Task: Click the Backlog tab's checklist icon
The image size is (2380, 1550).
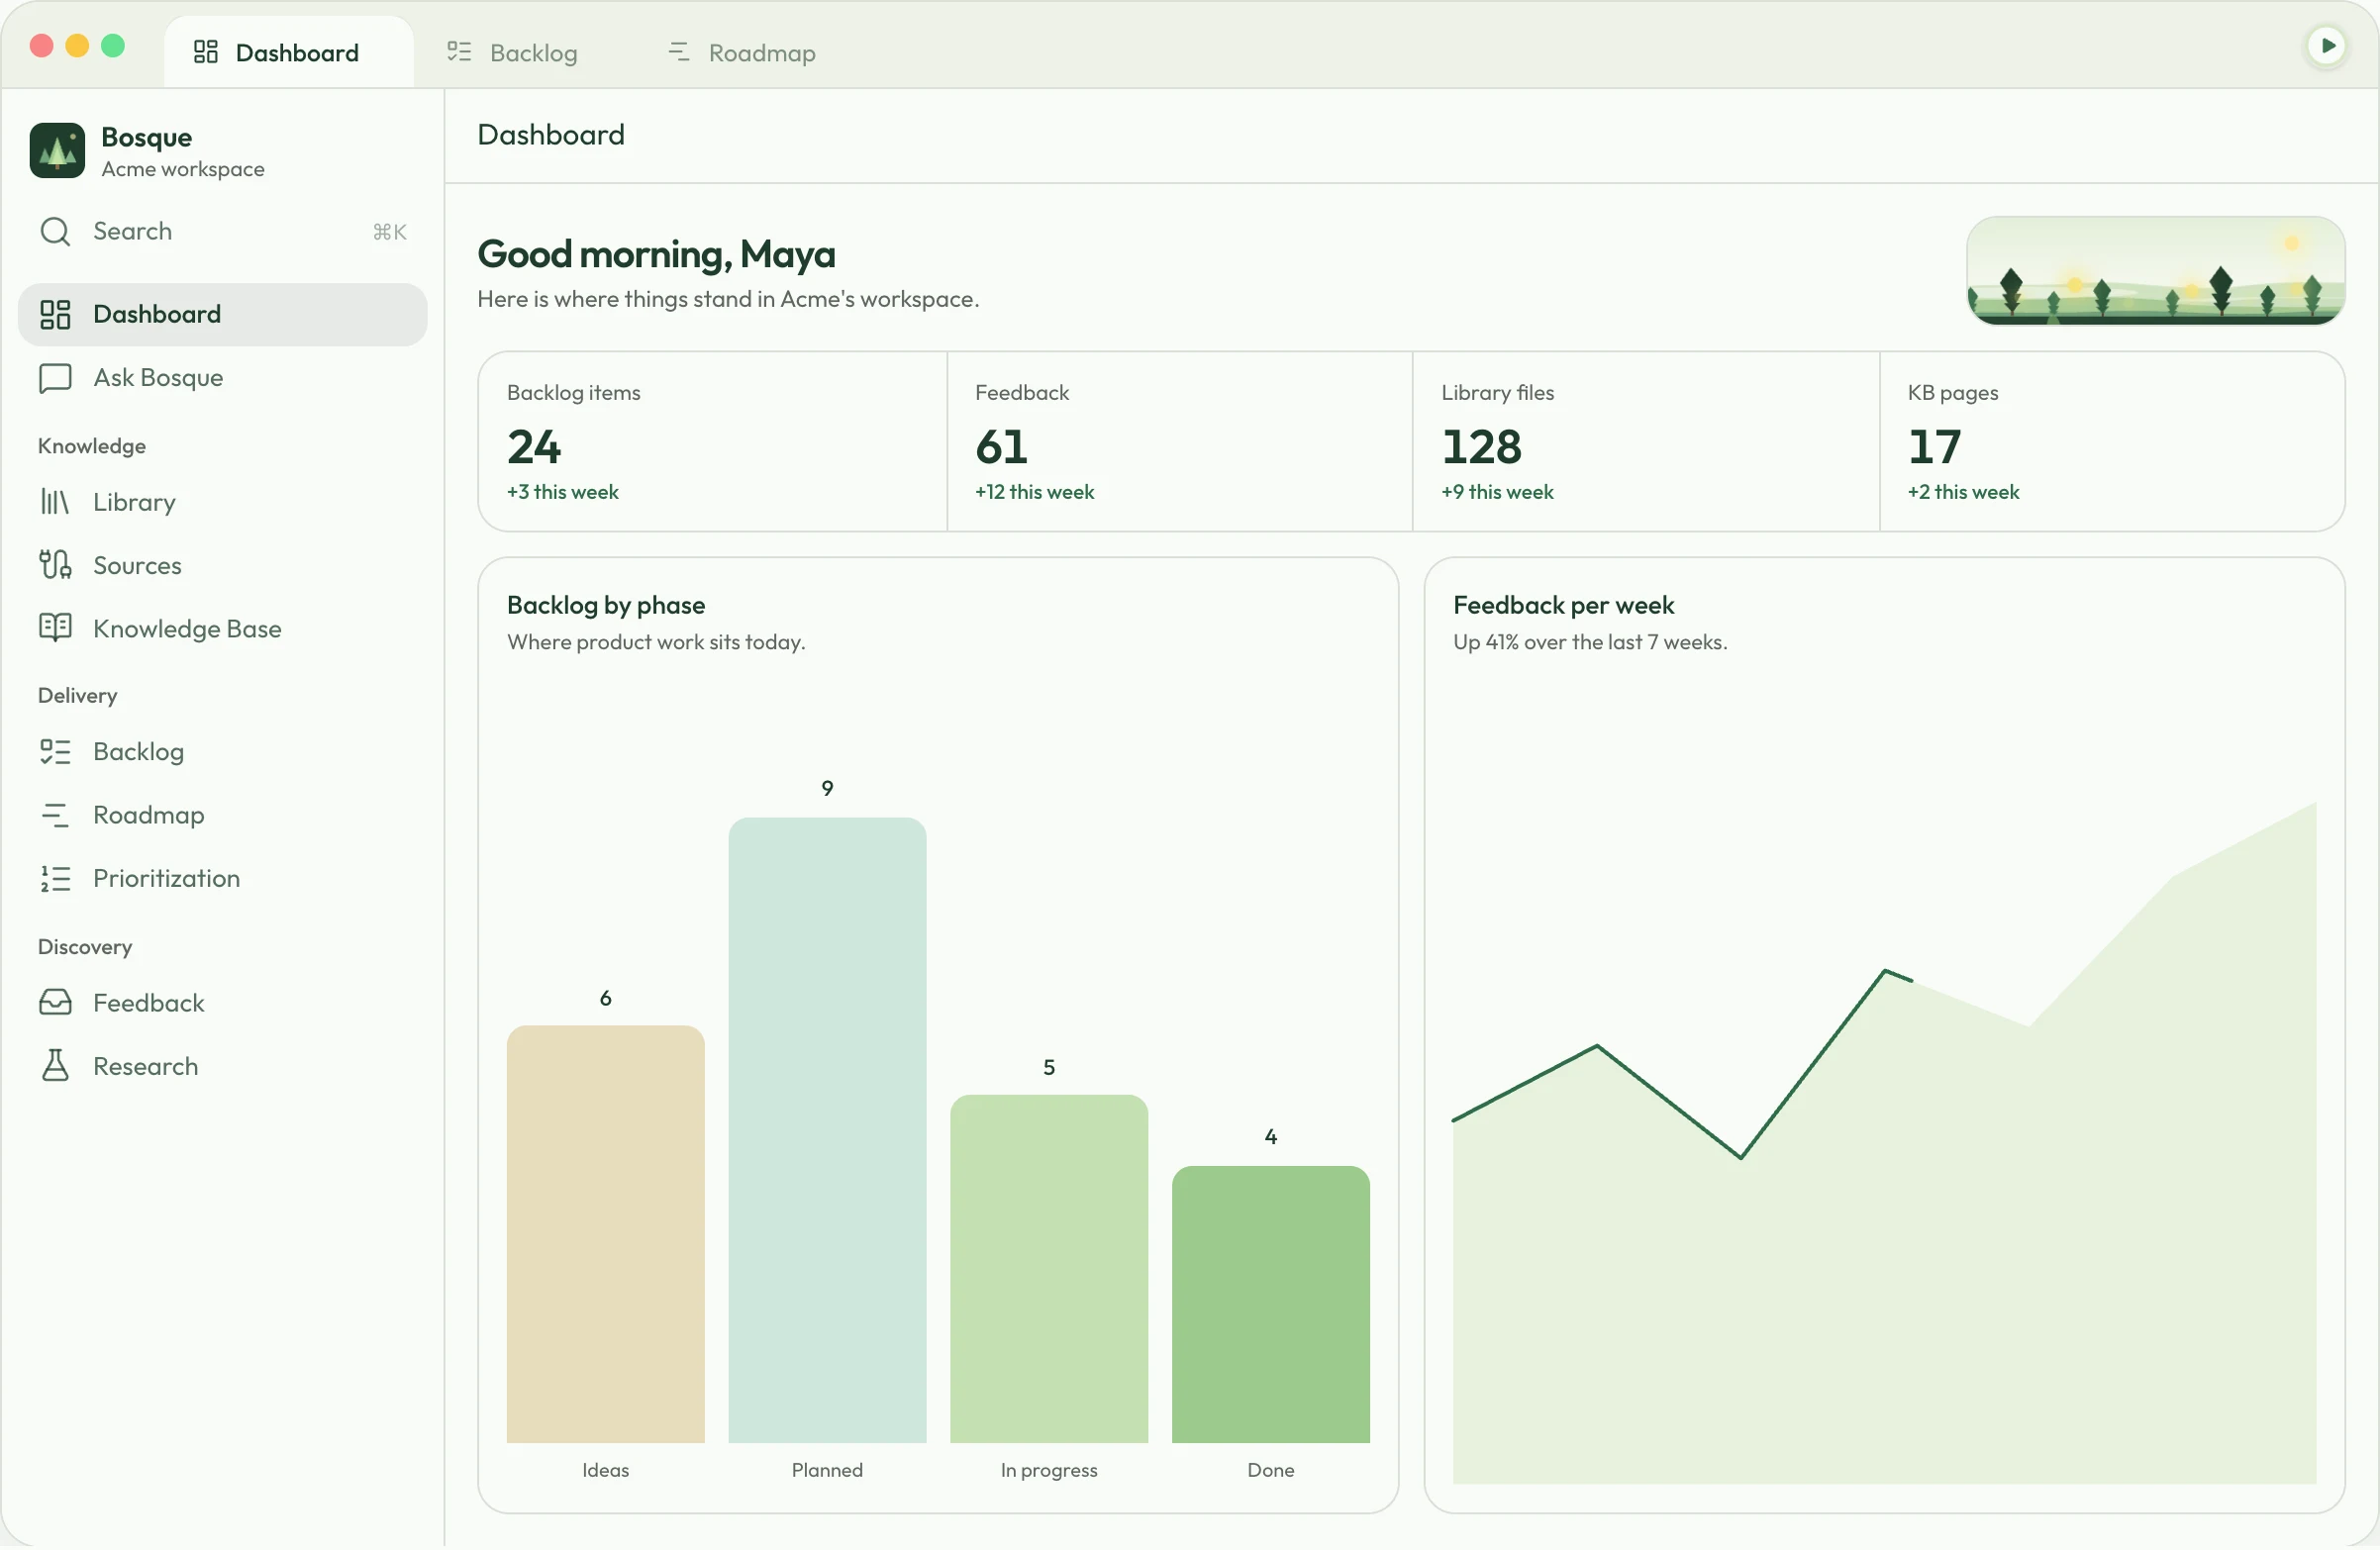Action: pos(459,52)
